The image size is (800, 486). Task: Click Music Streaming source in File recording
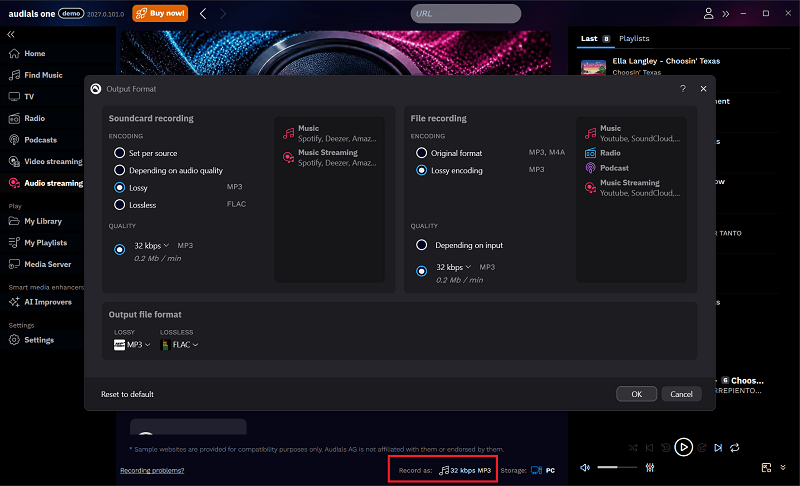point(632,188)
